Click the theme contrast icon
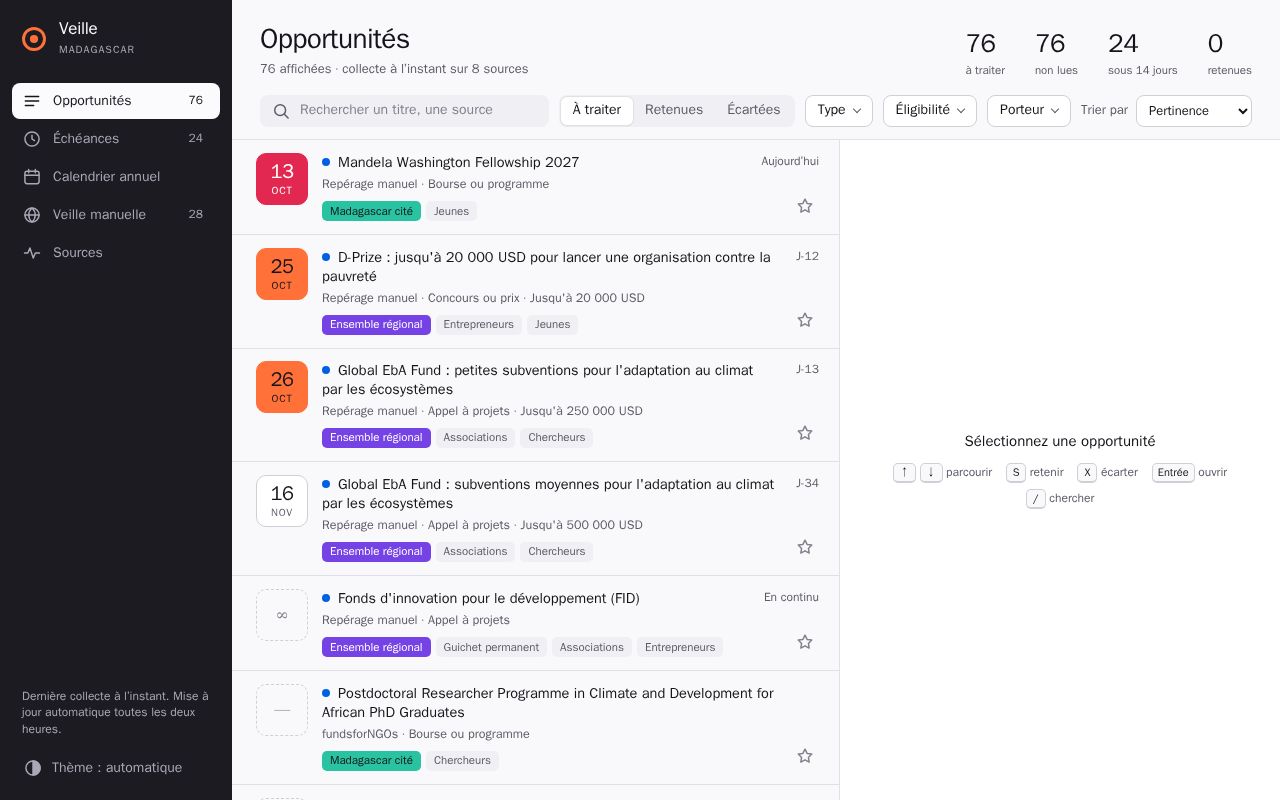Viewport: 1280px width, 800px height. click(33, 768)
